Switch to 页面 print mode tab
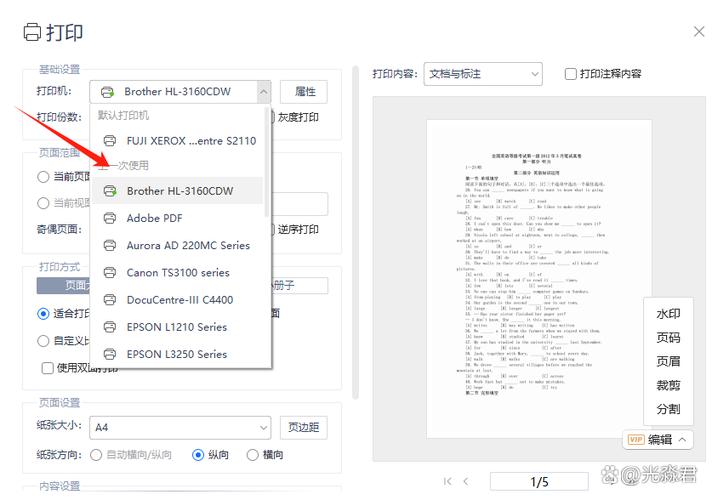This screenshot has width=712, height=500. pyautogui.click(x=64, y=285)
